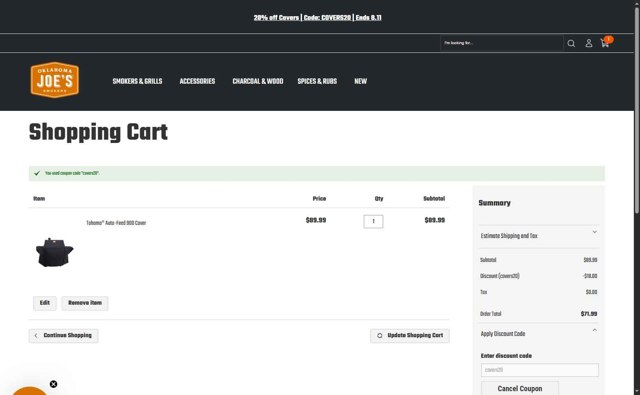This screenshot has width=640, height=395.
Task: Click the Oklahoma Joe's logo
Action: coord(55,80)
